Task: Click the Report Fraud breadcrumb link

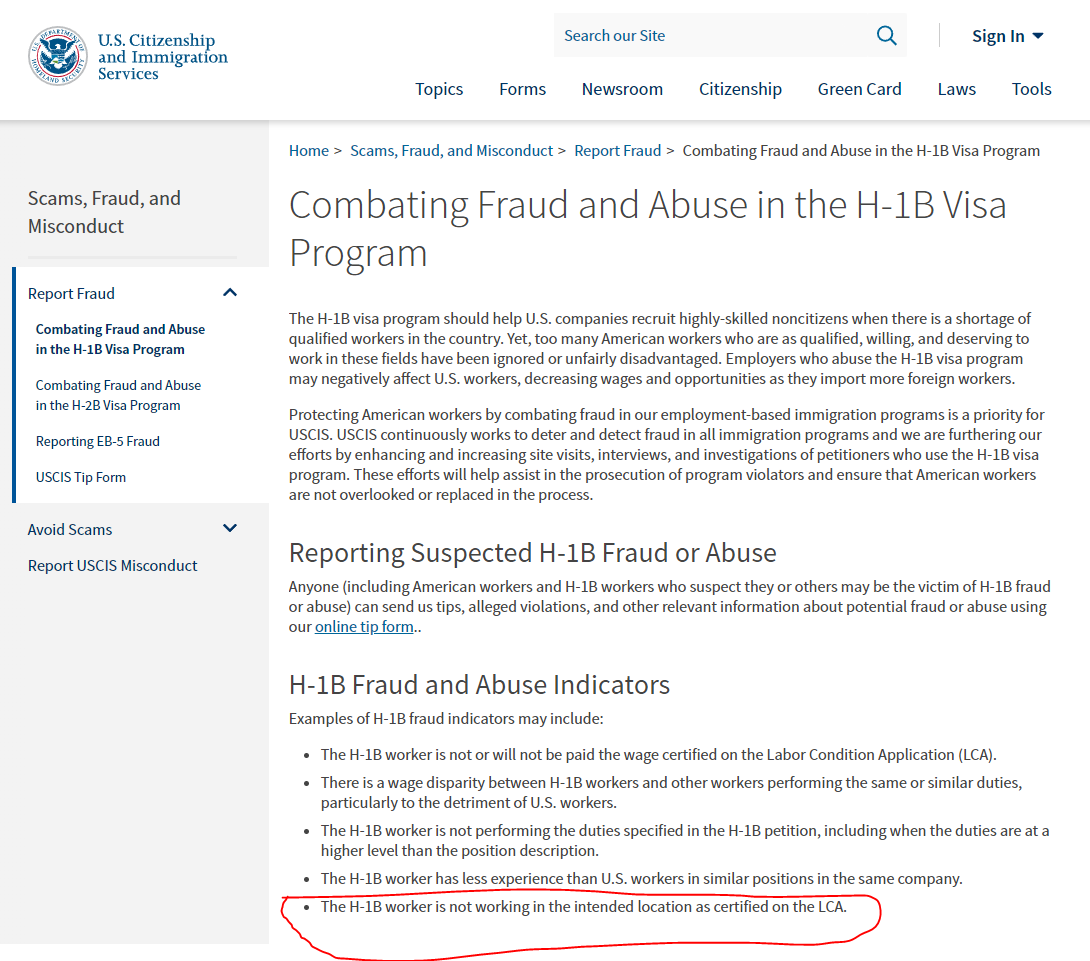Action: click(617, 151)
